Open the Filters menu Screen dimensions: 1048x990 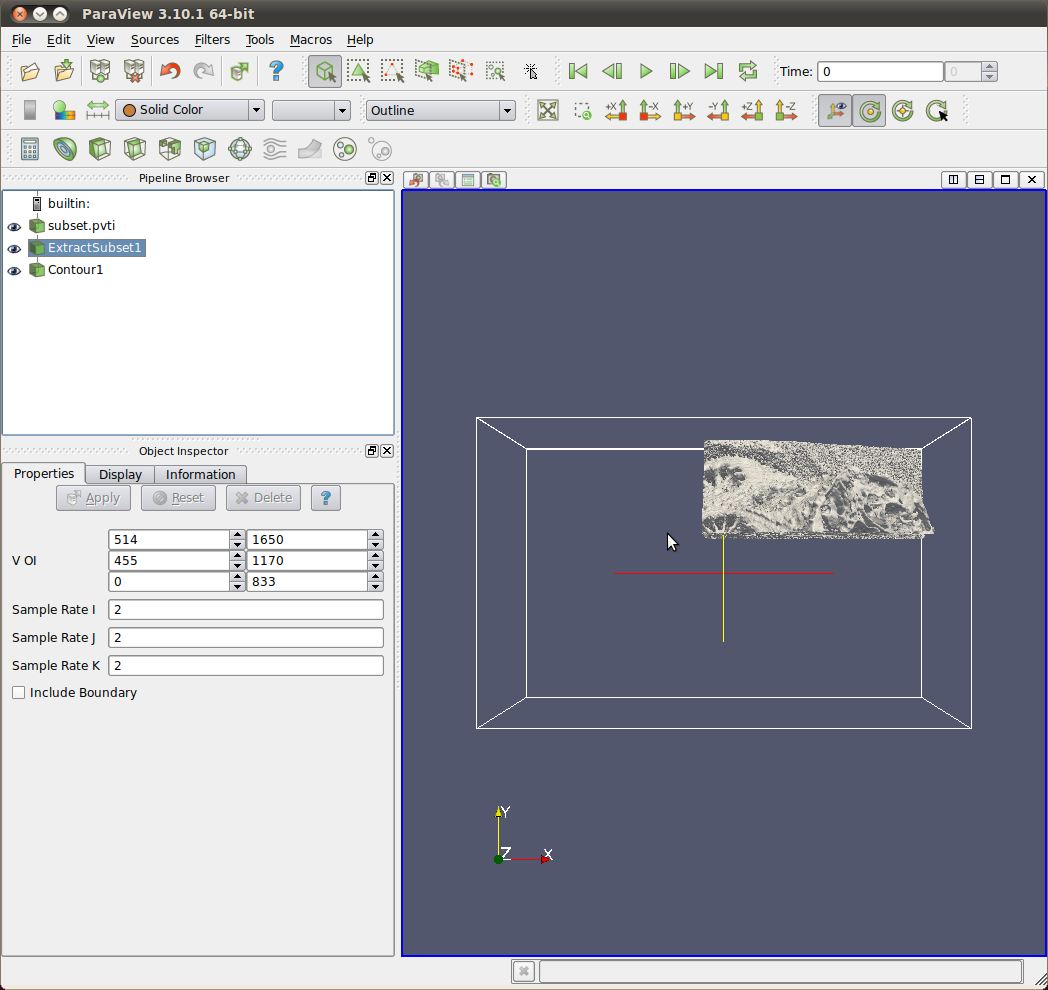(212, 40)
